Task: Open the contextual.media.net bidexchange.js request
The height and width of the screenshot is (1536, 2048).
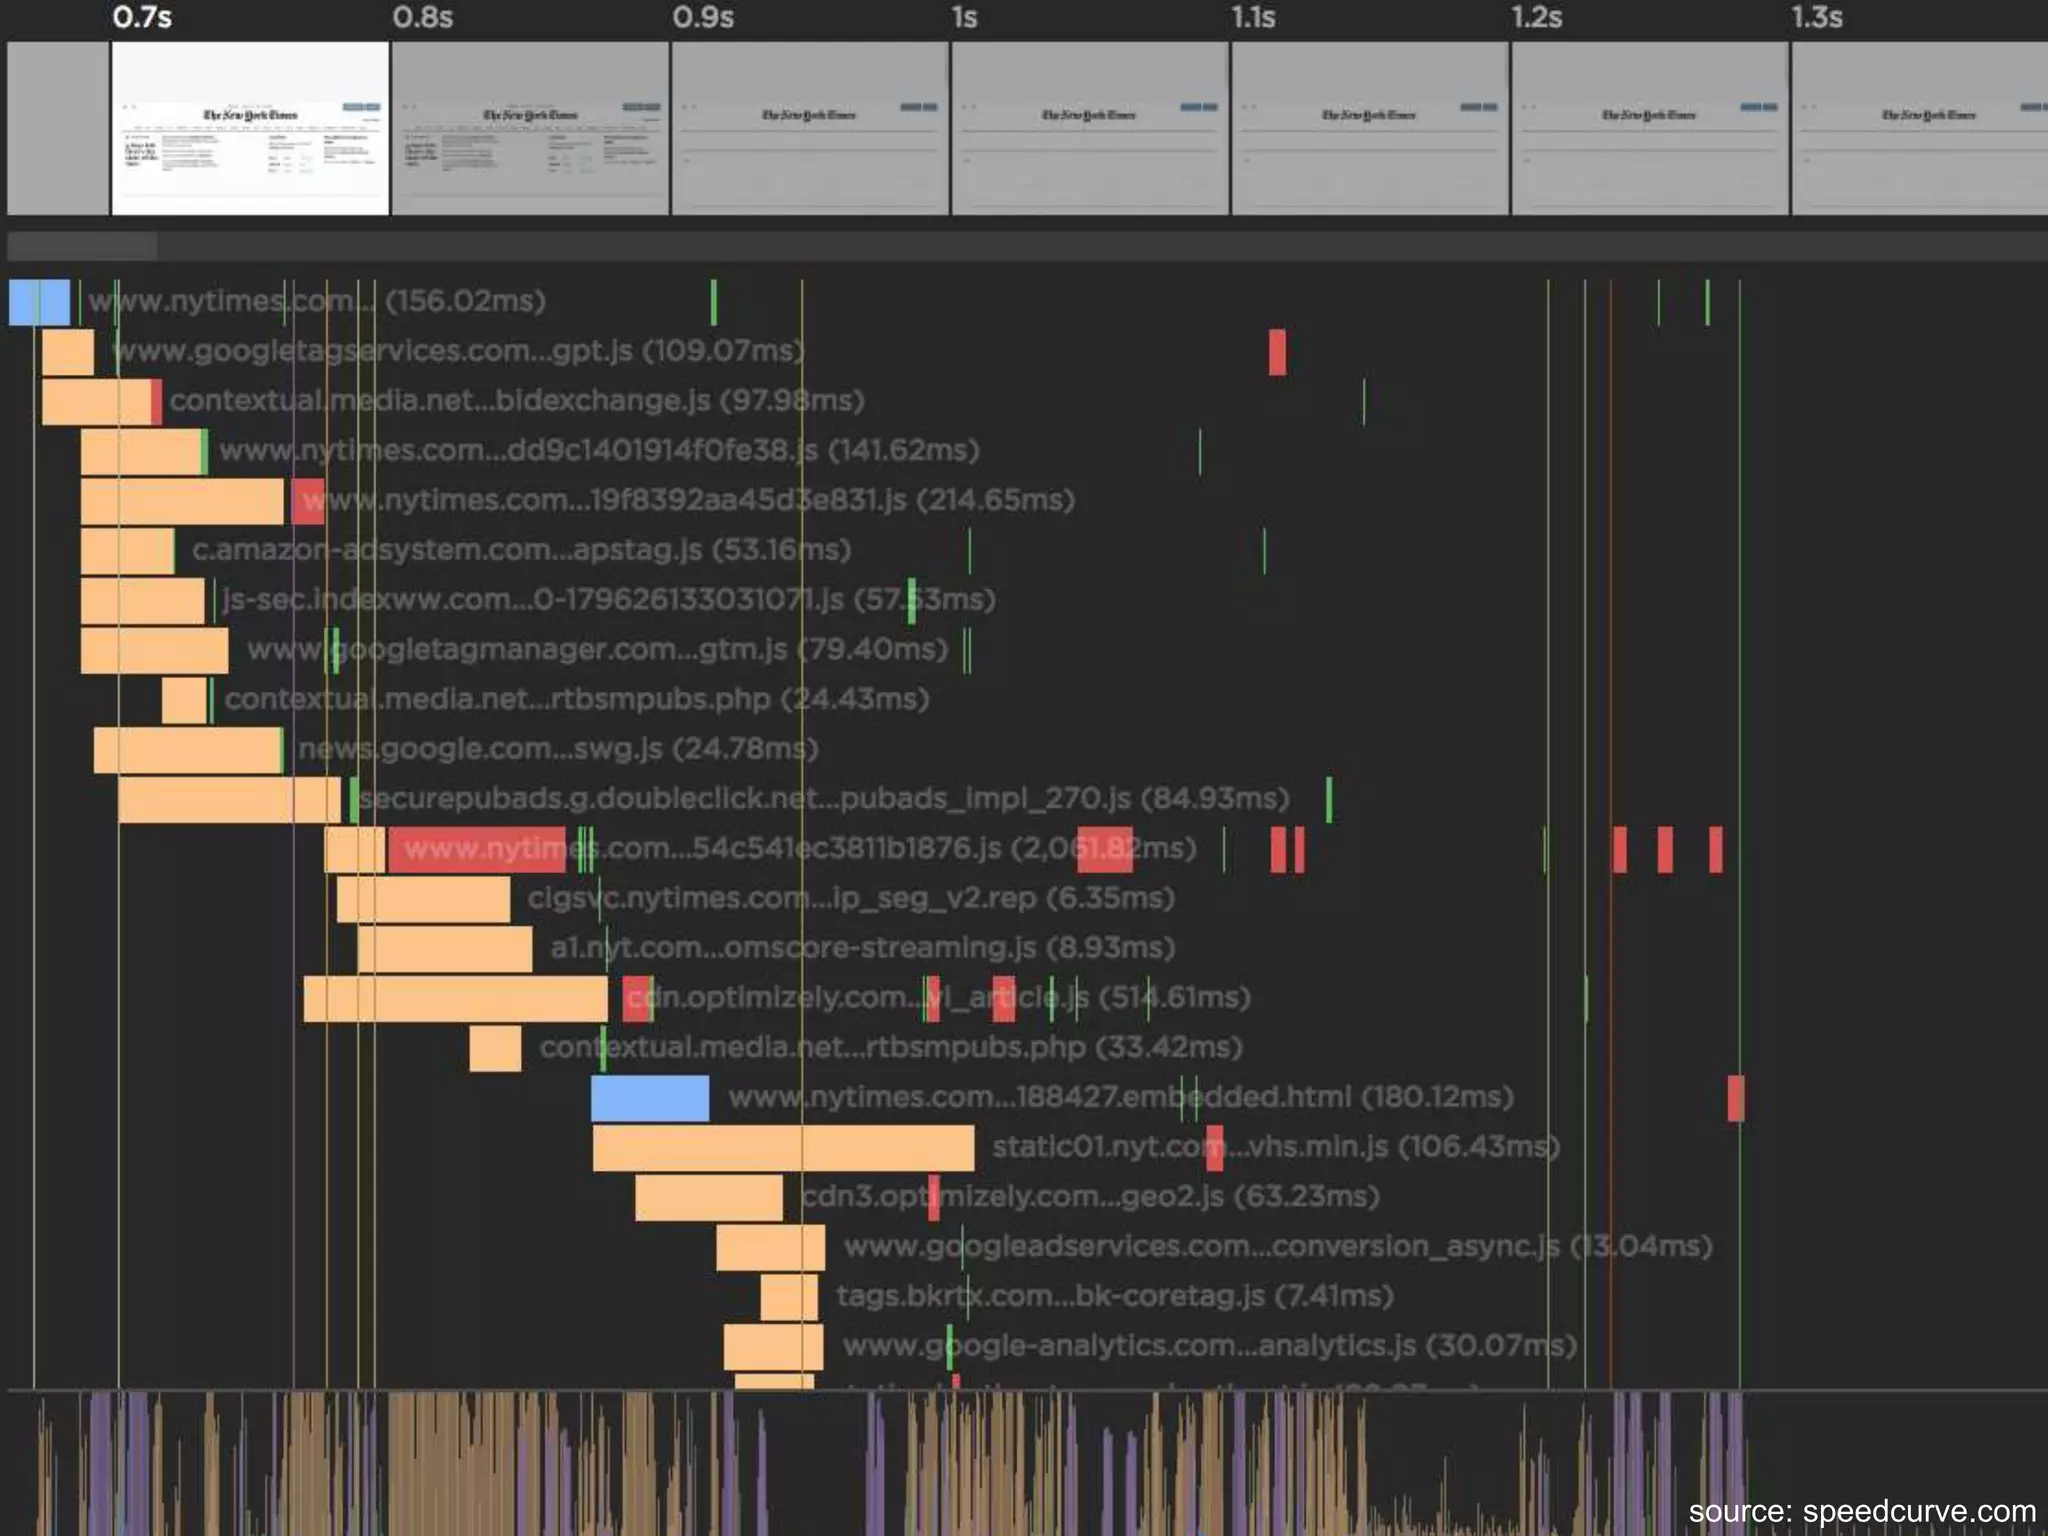Action: tap(516, 401)
